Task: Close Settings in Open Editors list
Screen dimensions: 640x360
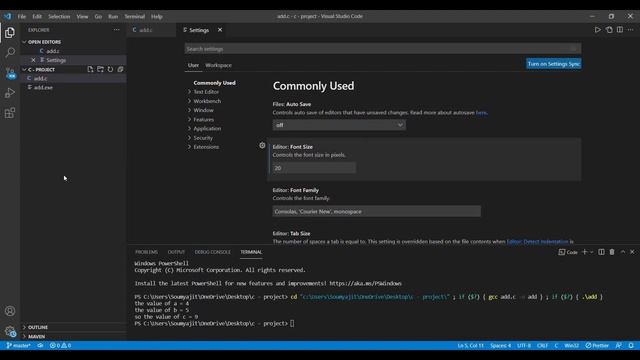Action: coord(33,60)
